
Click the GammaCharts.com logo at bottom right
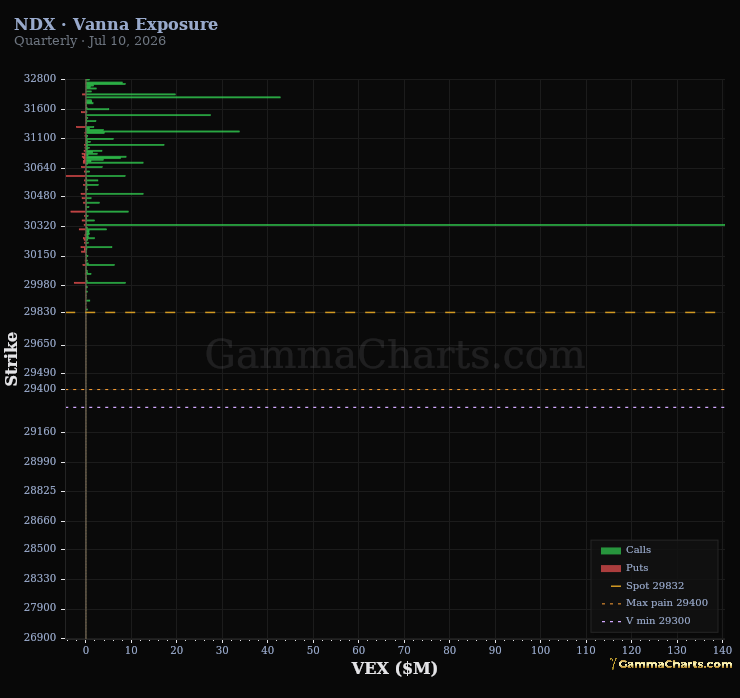click(671, 664)
